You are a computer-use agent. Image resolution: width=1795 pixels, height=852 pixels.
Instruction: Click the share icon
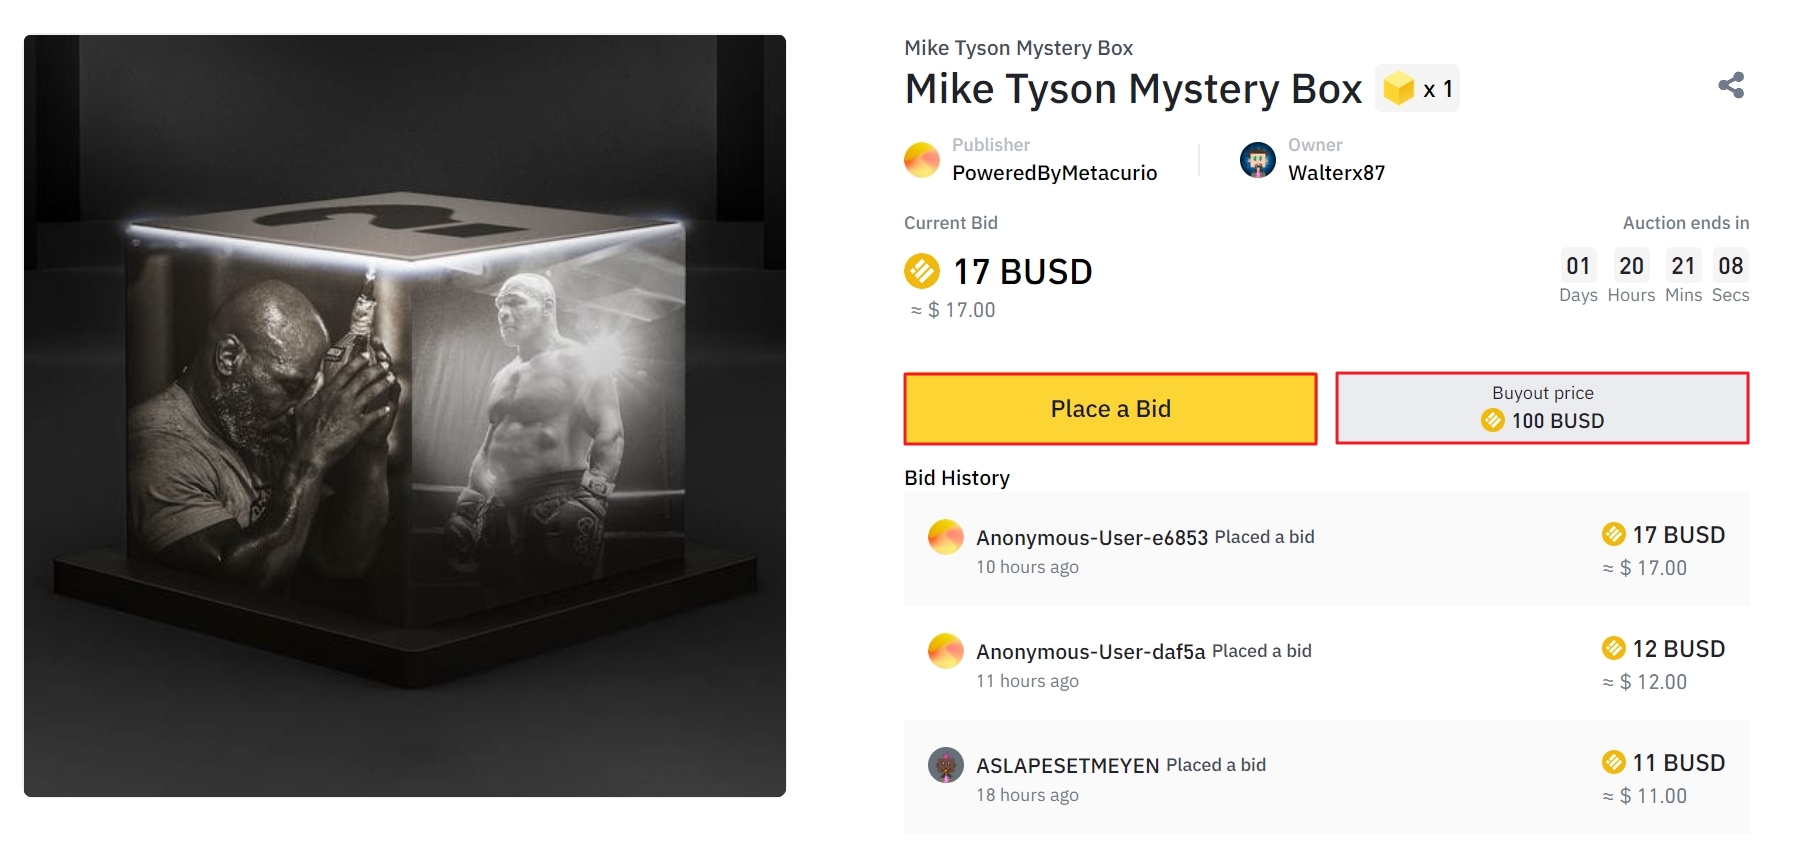click(x=1731, y=86)
